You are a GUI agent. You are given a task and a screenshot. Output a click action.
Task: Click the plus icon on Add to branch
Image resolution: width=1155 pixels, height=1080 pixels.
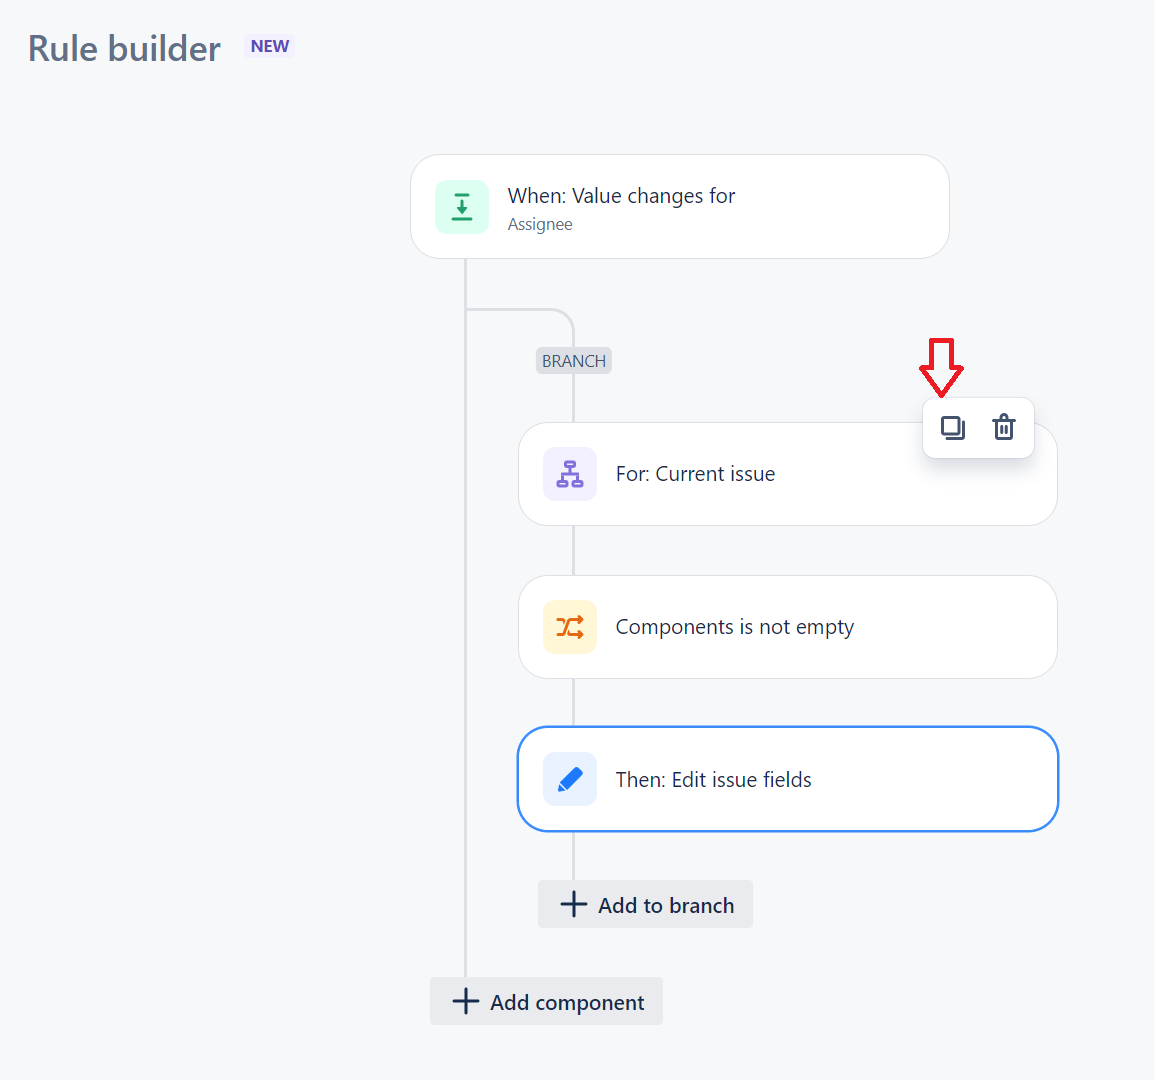coord(573,904)
